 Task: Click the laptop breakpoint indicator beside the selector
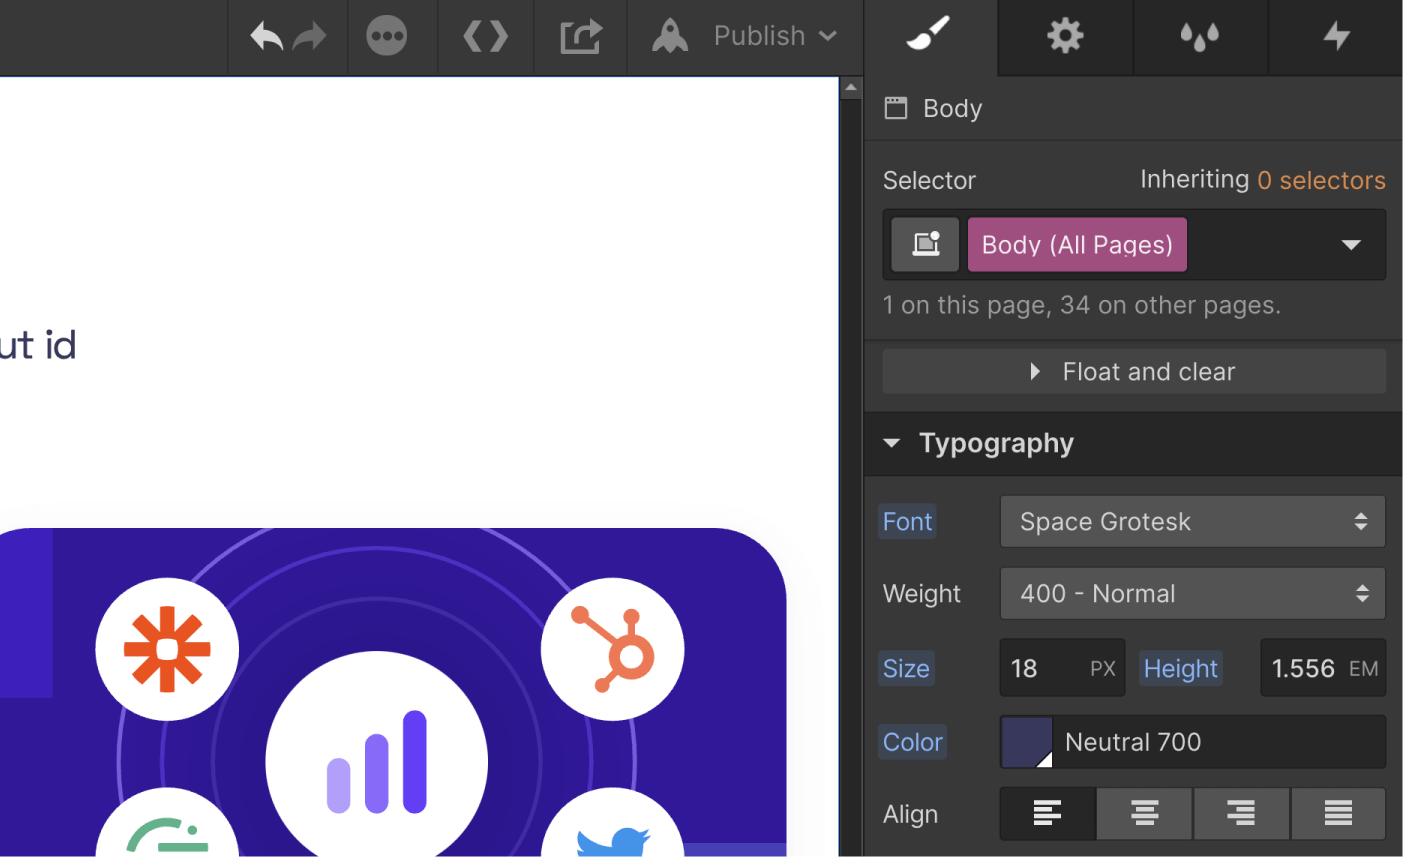tap(924, 244)
